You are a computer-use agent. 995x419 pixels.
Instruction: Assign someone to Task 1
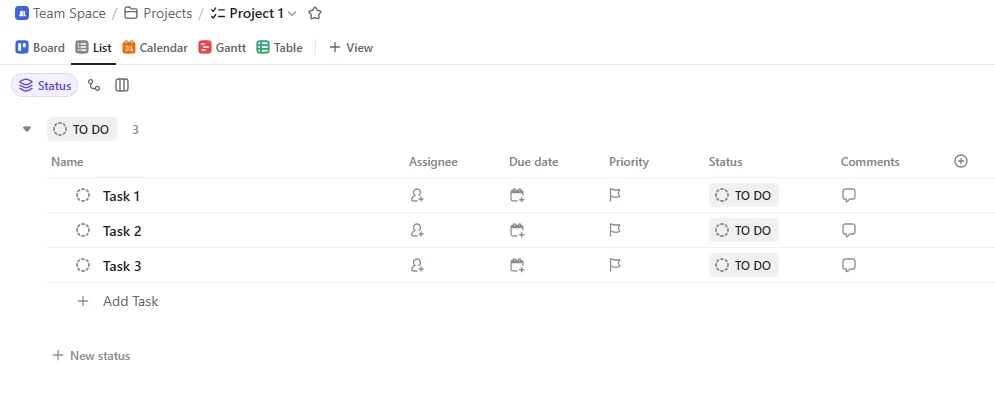point(417,196)
